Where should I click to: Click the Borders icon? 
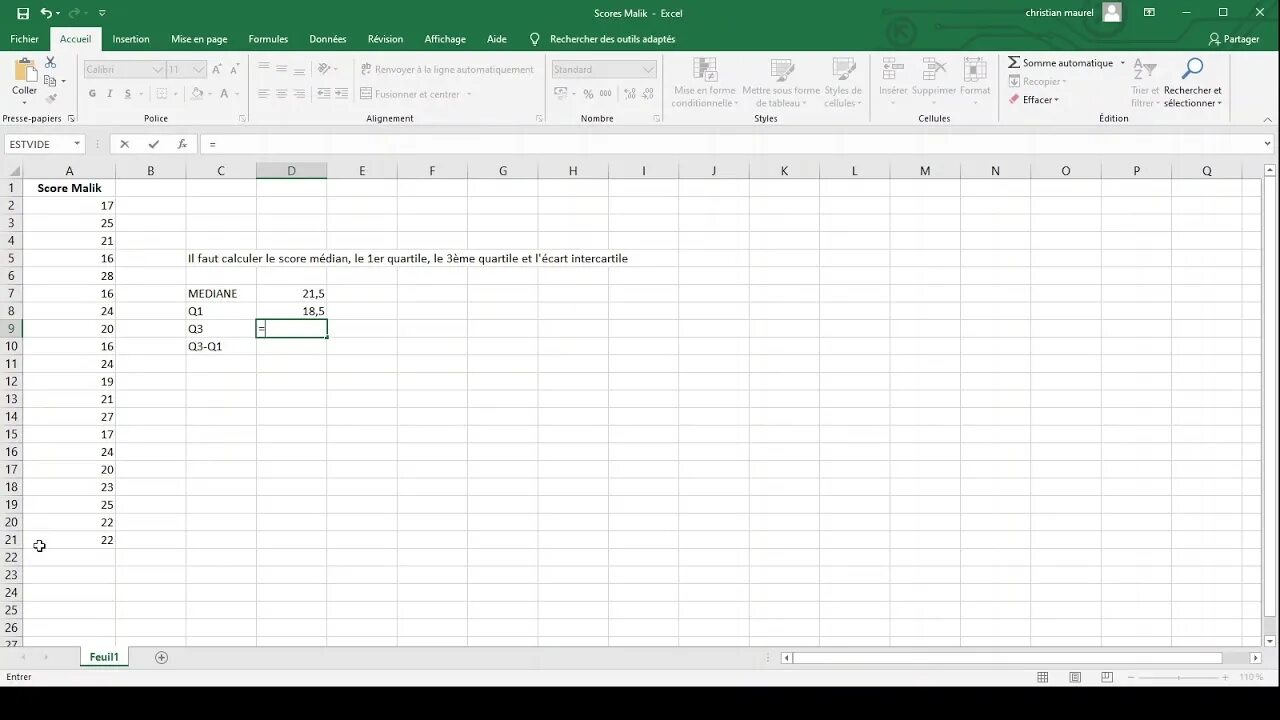pos(160,94)
